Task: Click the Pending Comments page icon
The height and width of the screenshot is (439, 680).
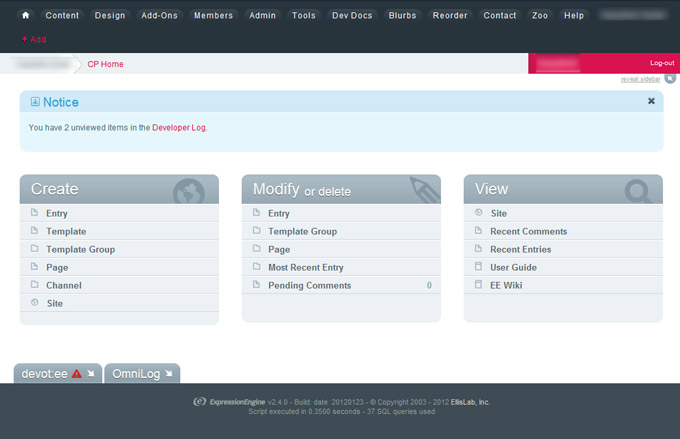Action: click(256, 285)
